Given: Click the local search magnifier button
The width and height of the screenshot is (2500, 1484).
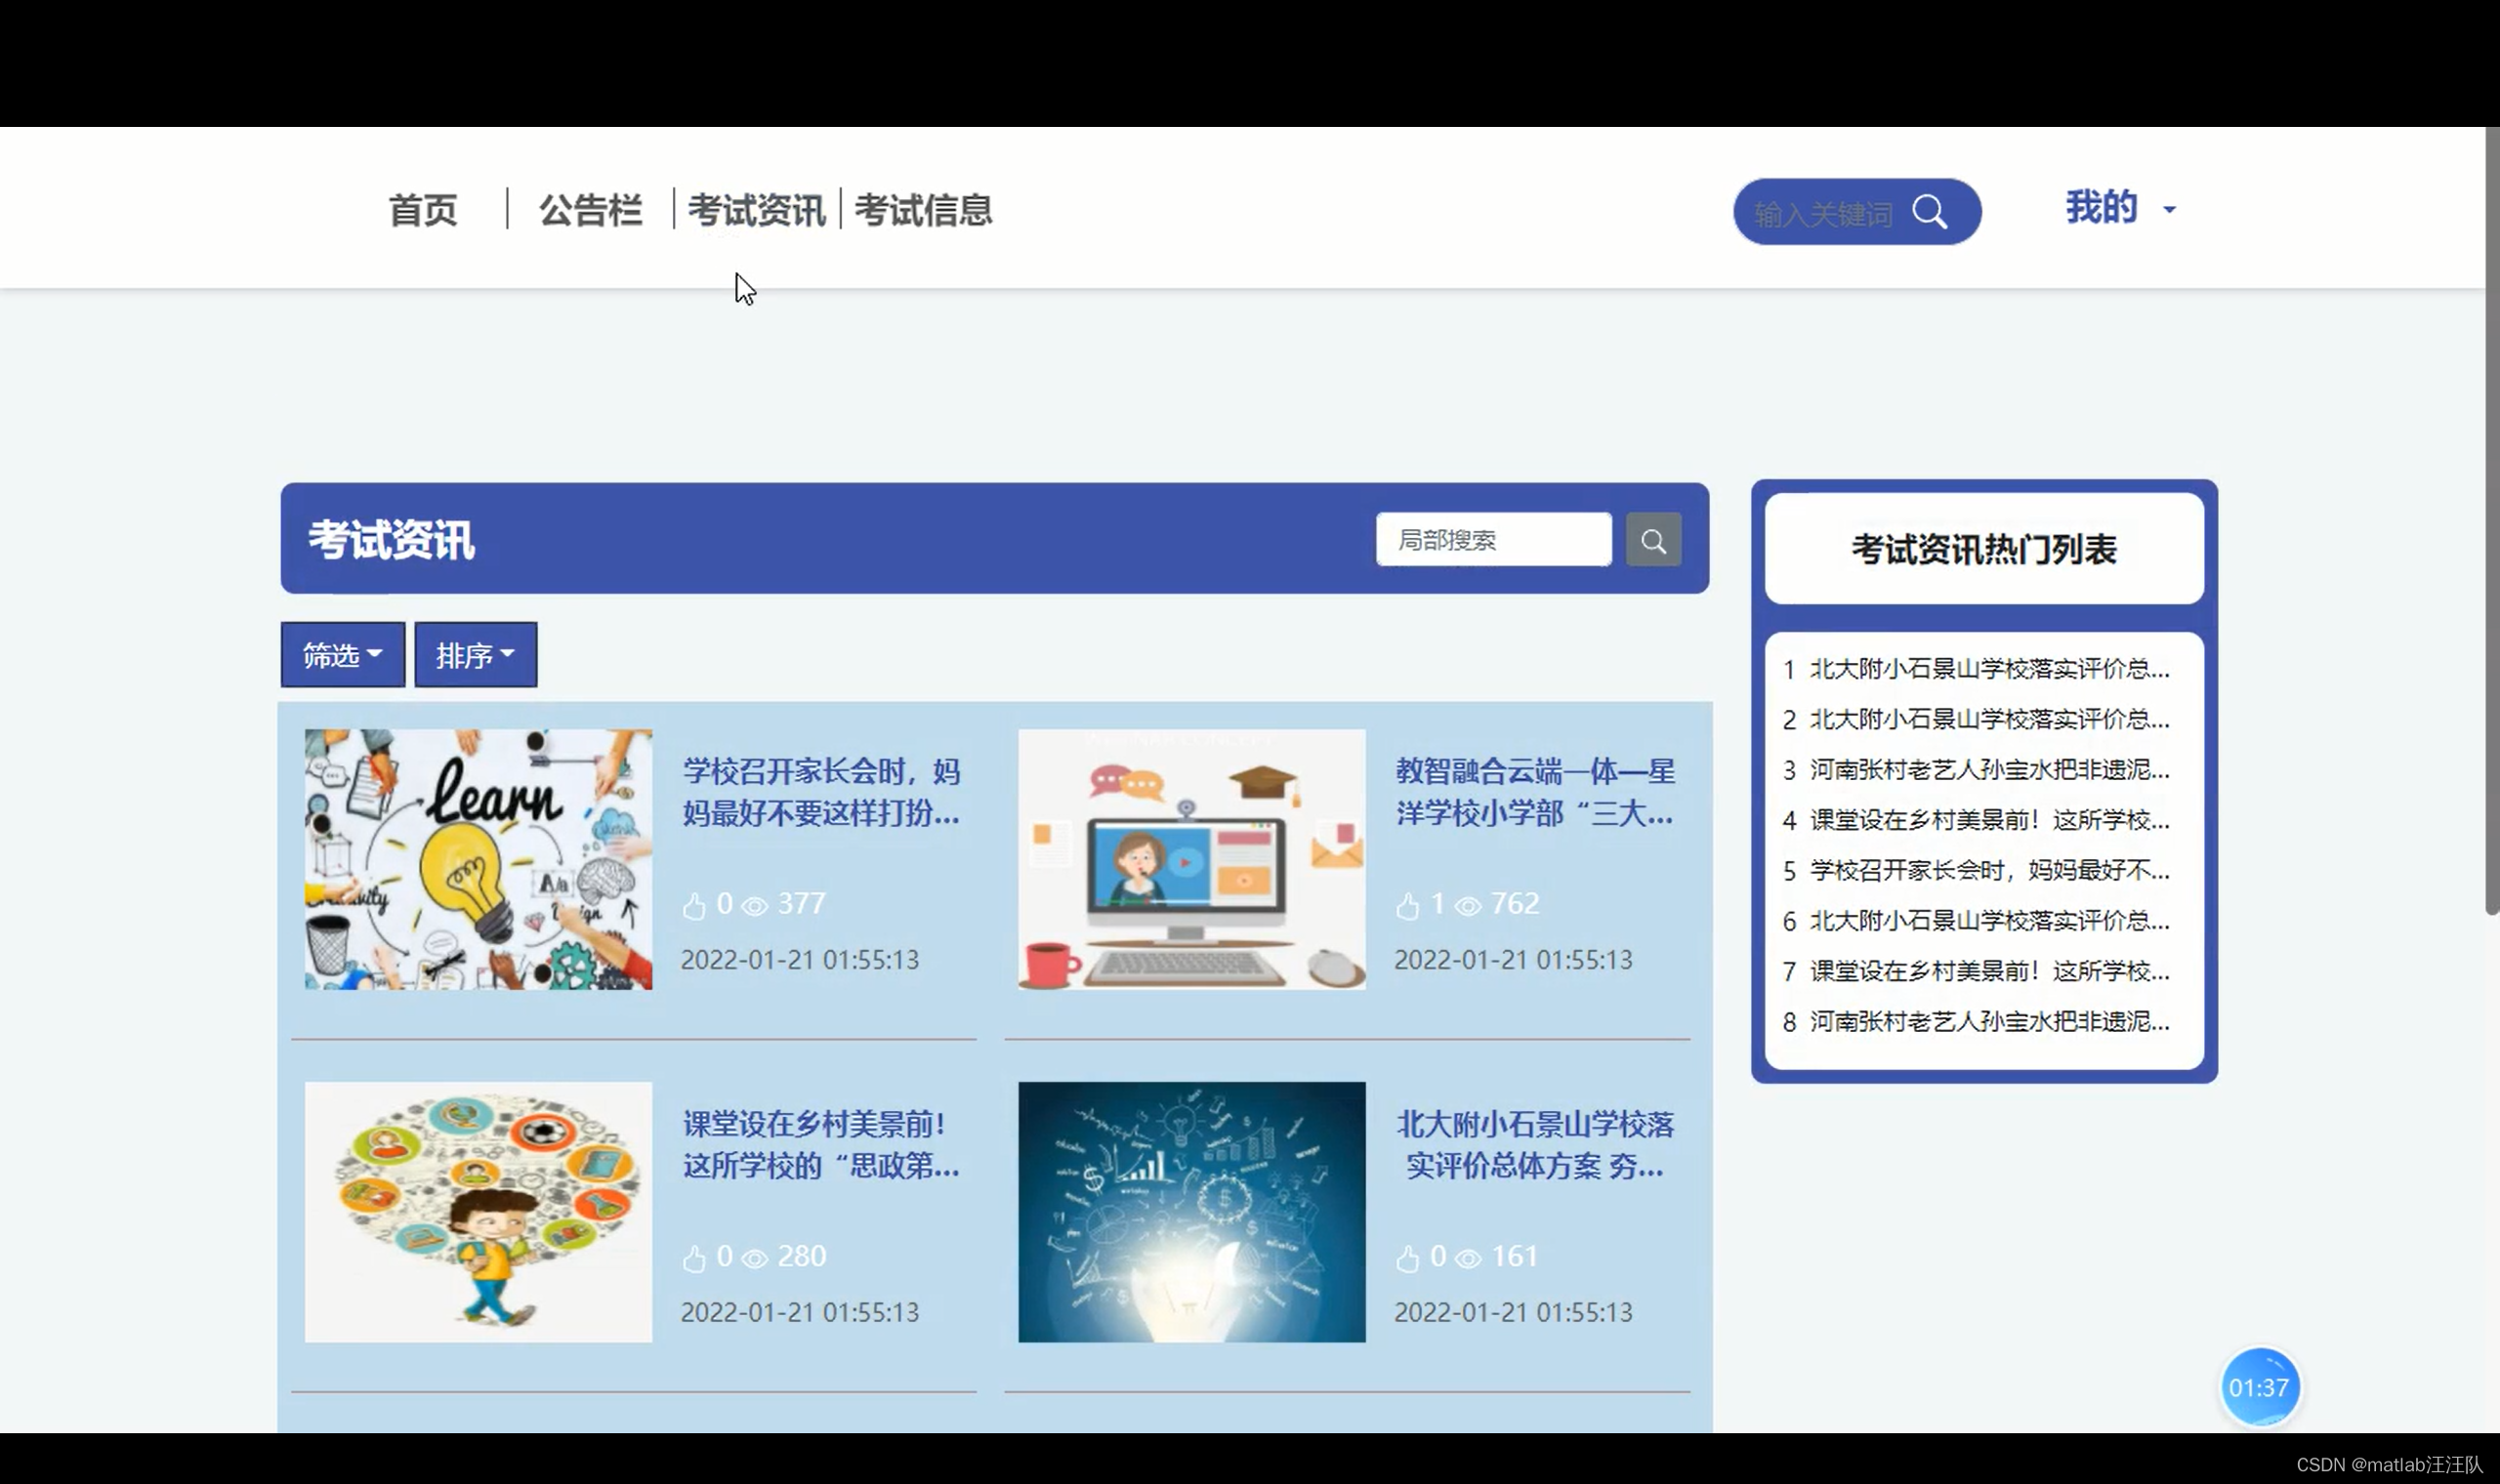Looking at the screenshot, I should [1654, 540].
